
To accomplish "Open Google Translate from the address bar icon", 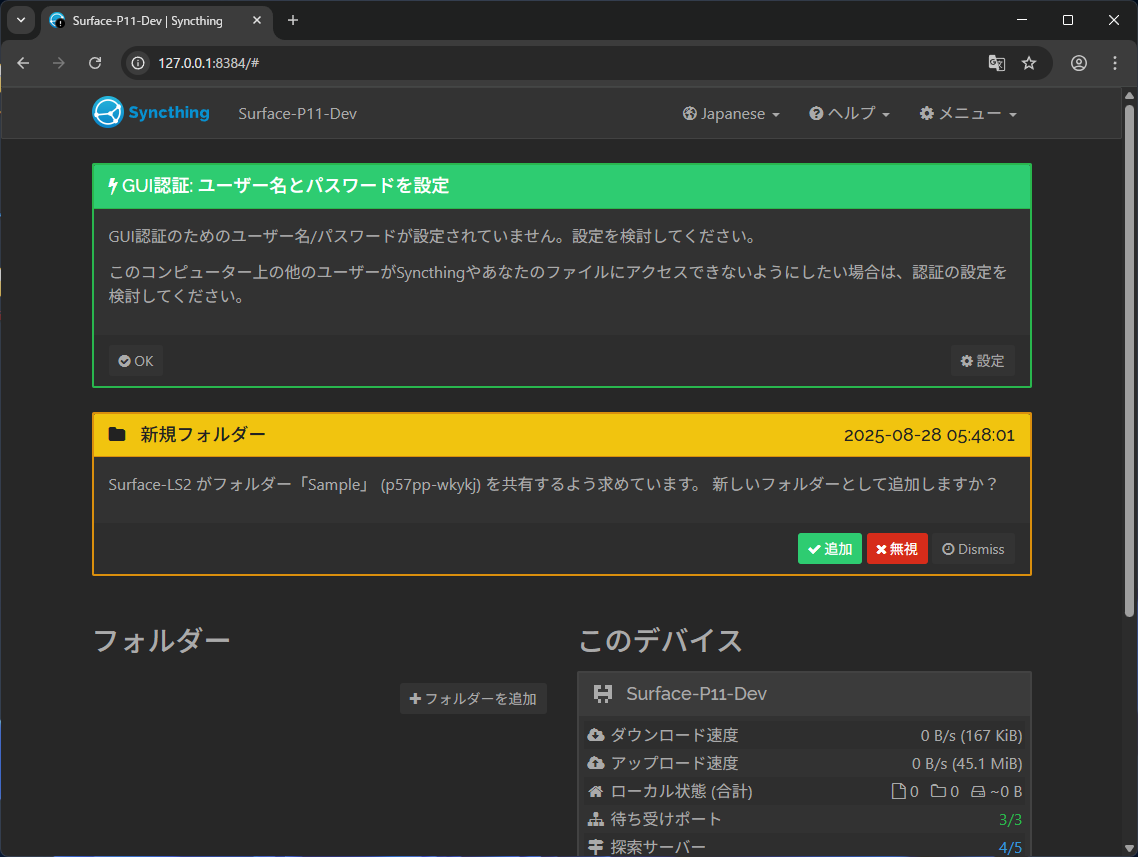I will [x=996, y=62].
